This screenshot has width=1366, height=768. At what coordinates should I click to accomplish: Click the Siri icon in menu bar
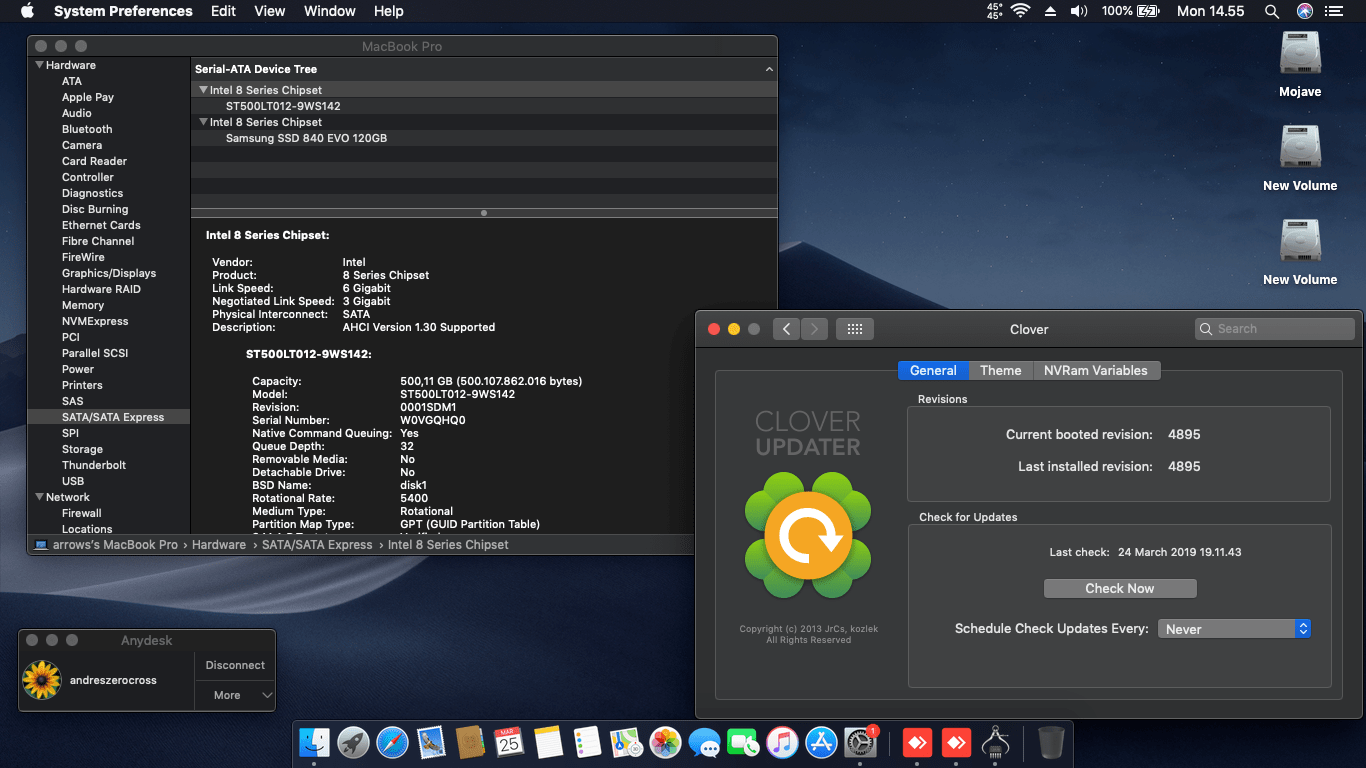(1304, 11)
